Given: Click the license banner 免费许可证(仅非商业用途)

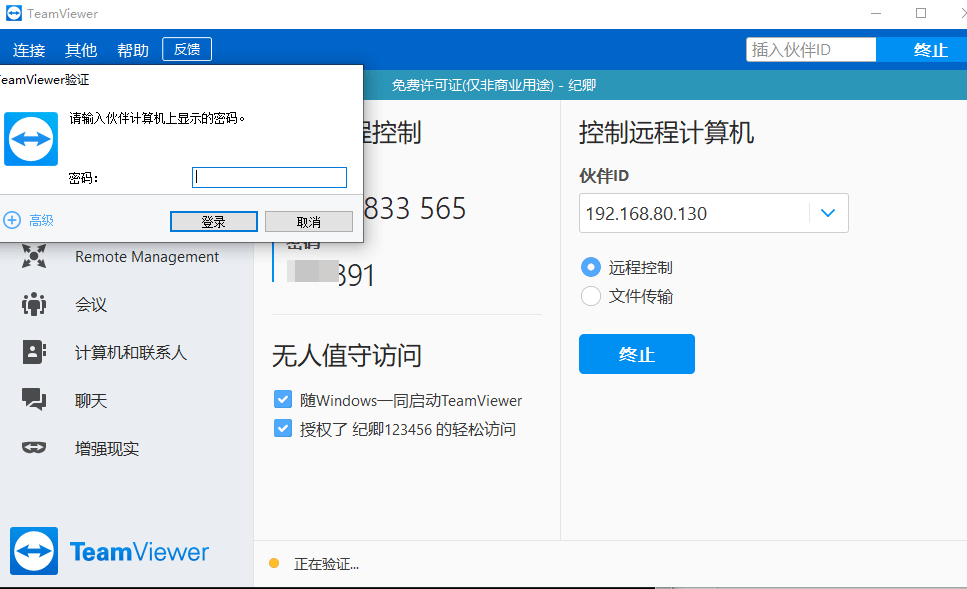Looking at the screenshot, I should click(473, 85).
